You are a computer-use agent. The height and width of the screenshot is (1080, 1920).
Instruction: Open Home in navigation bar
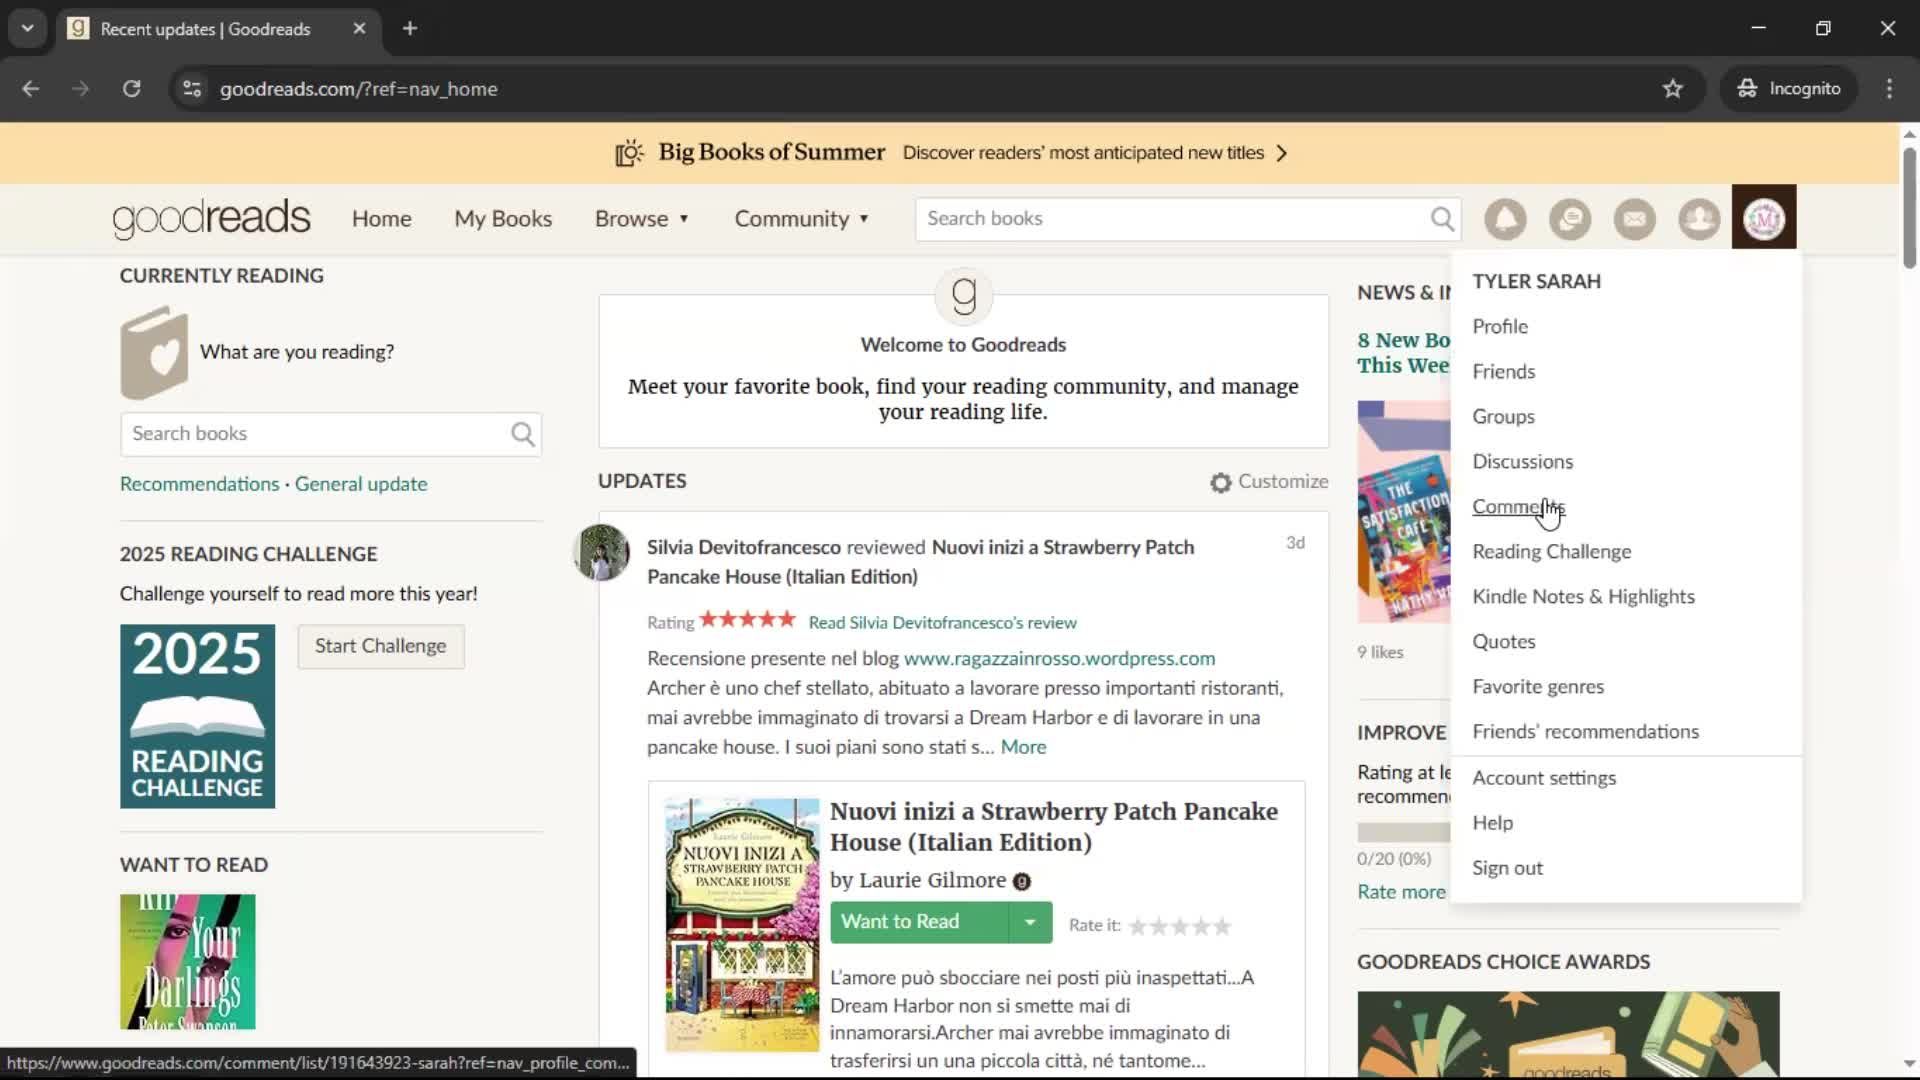(x=381, y=219)
